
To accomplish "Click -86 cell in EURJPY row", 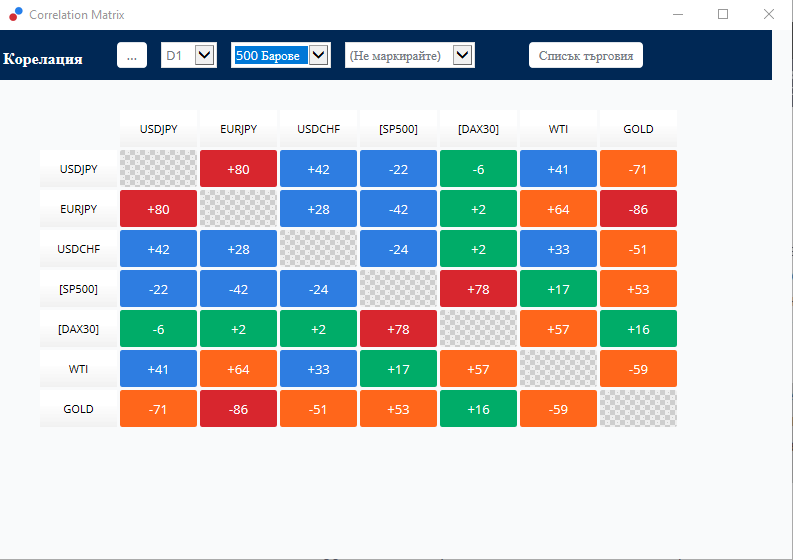I will [x=638, y=209].
